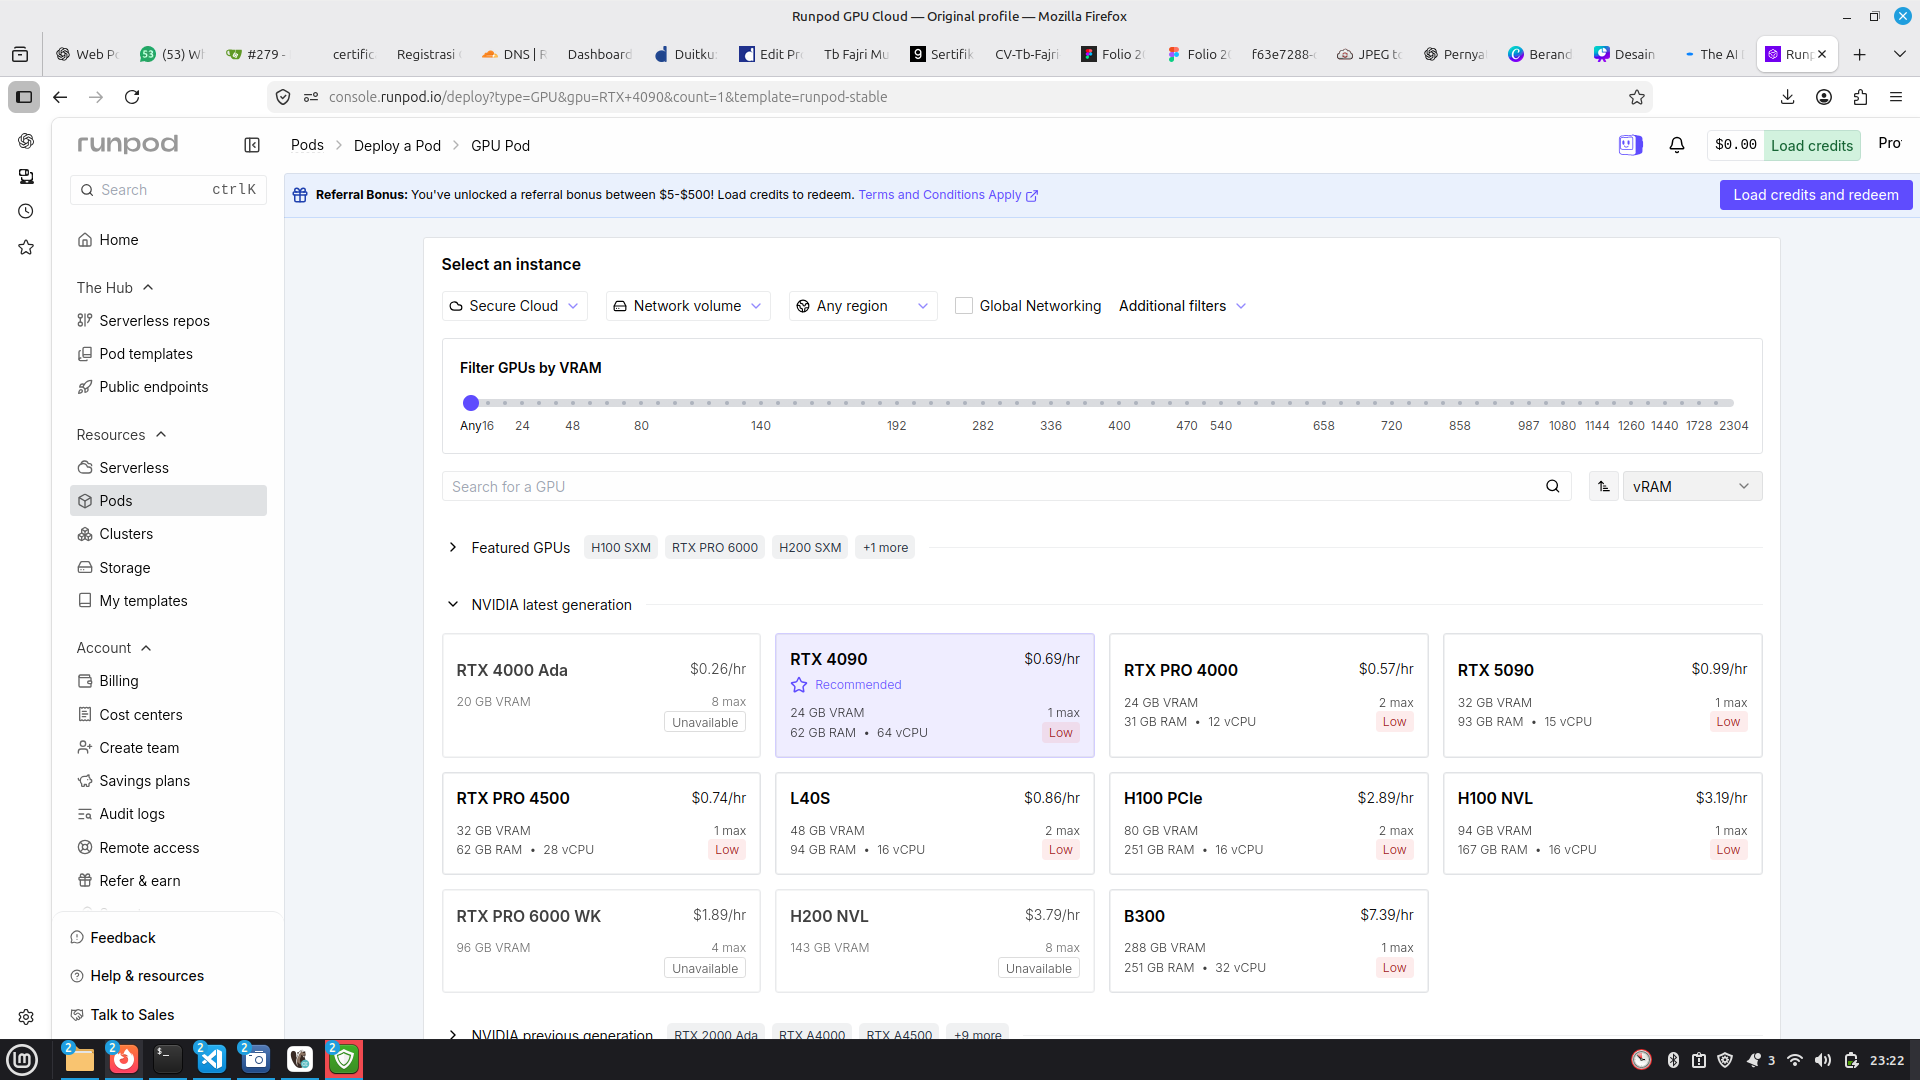Reload the page in Firefox
The height and width of the screenshot is (1080, 1920).
[132, 97]
